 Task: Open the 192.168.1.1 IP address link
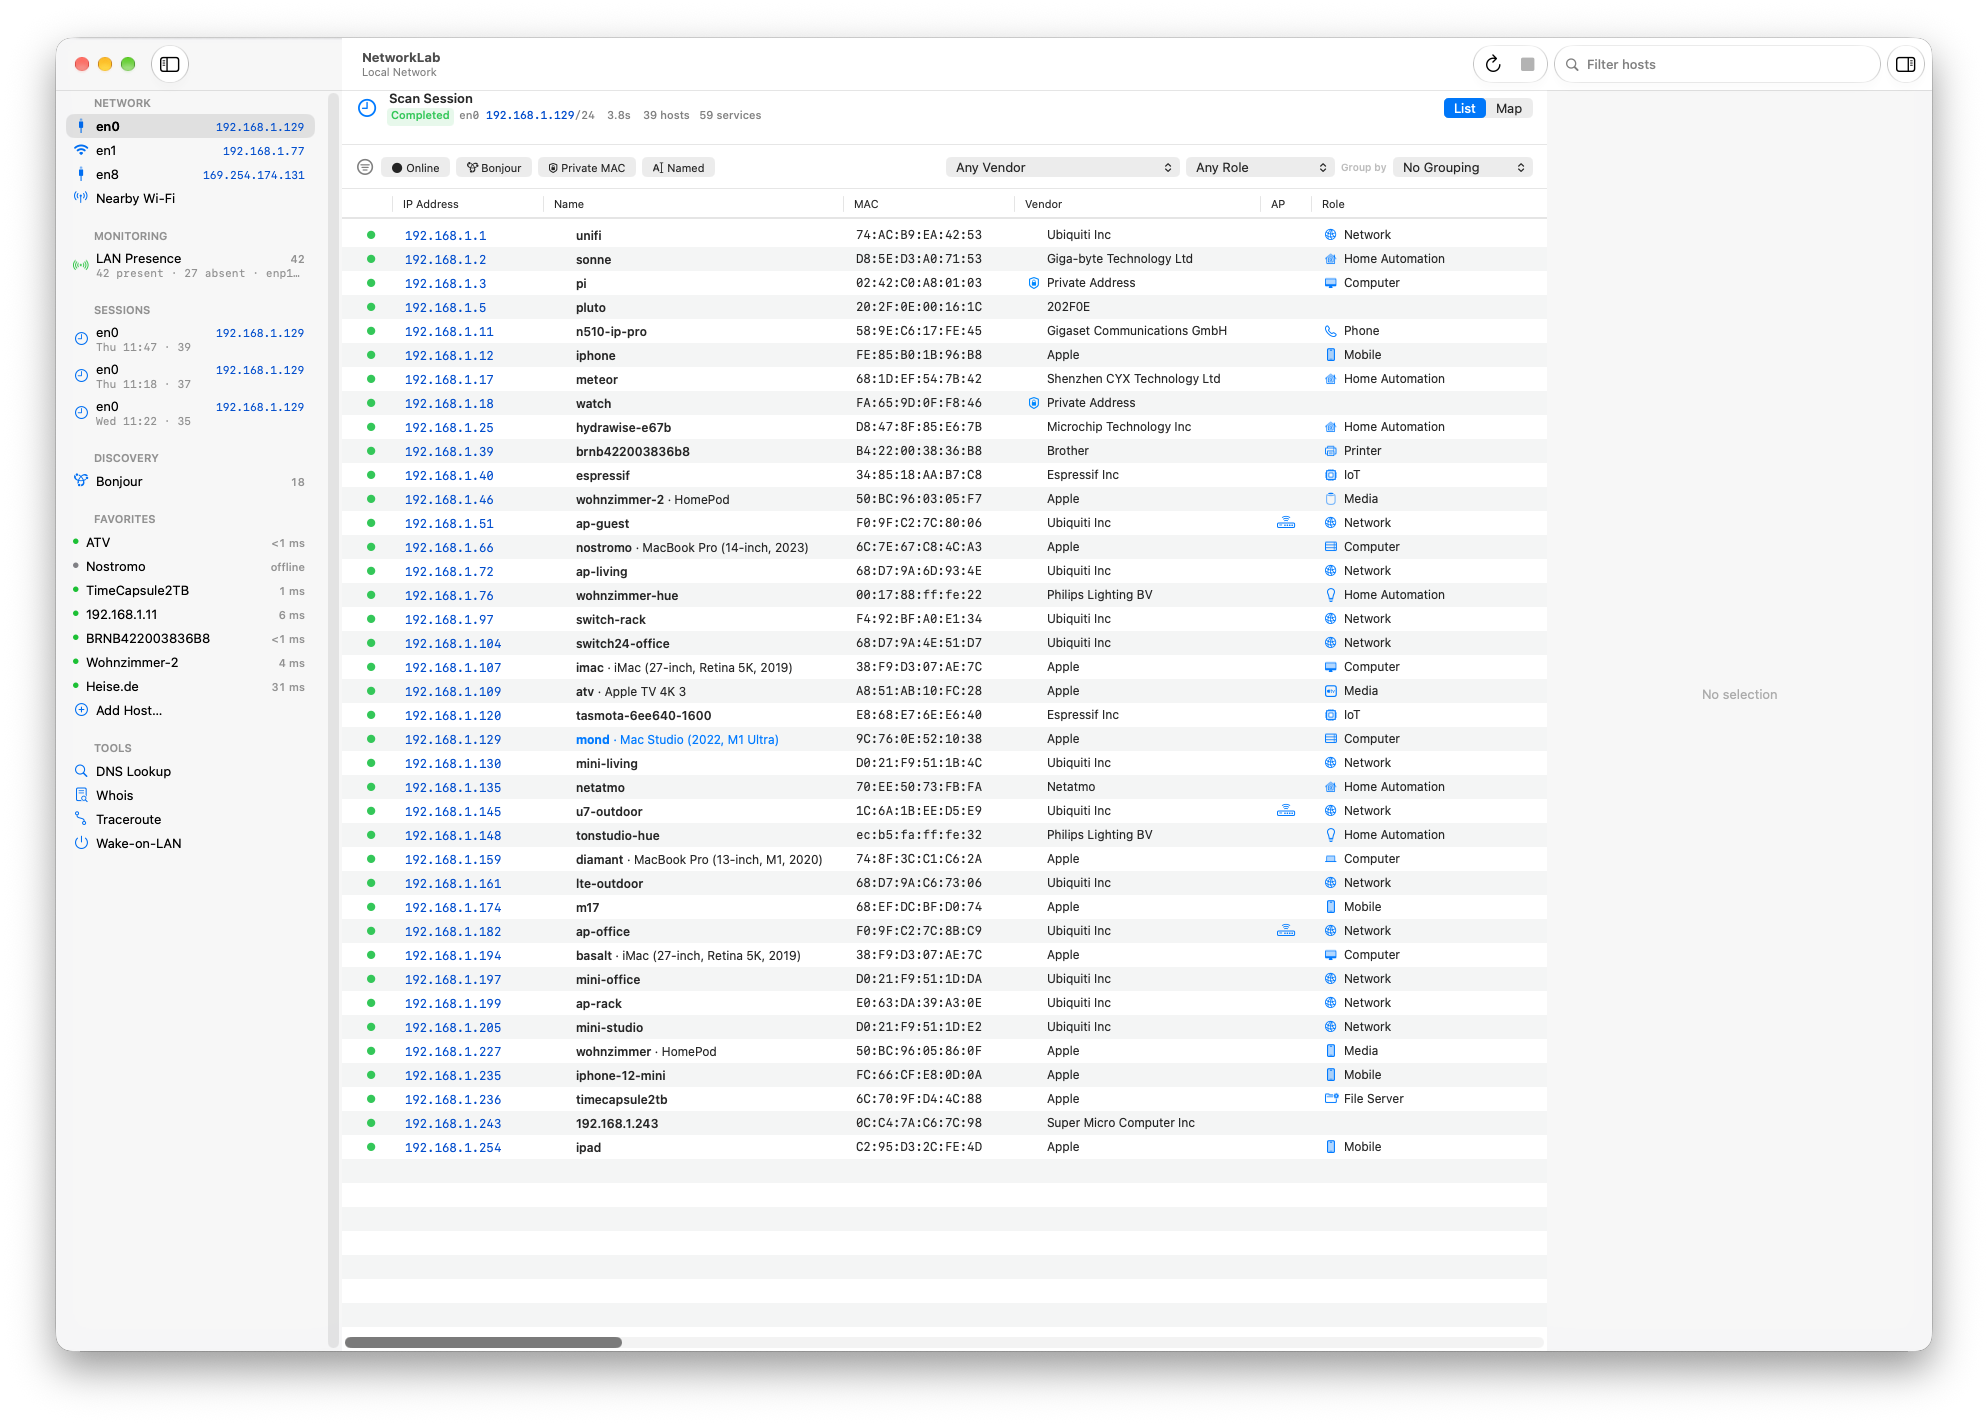[446, 236]
